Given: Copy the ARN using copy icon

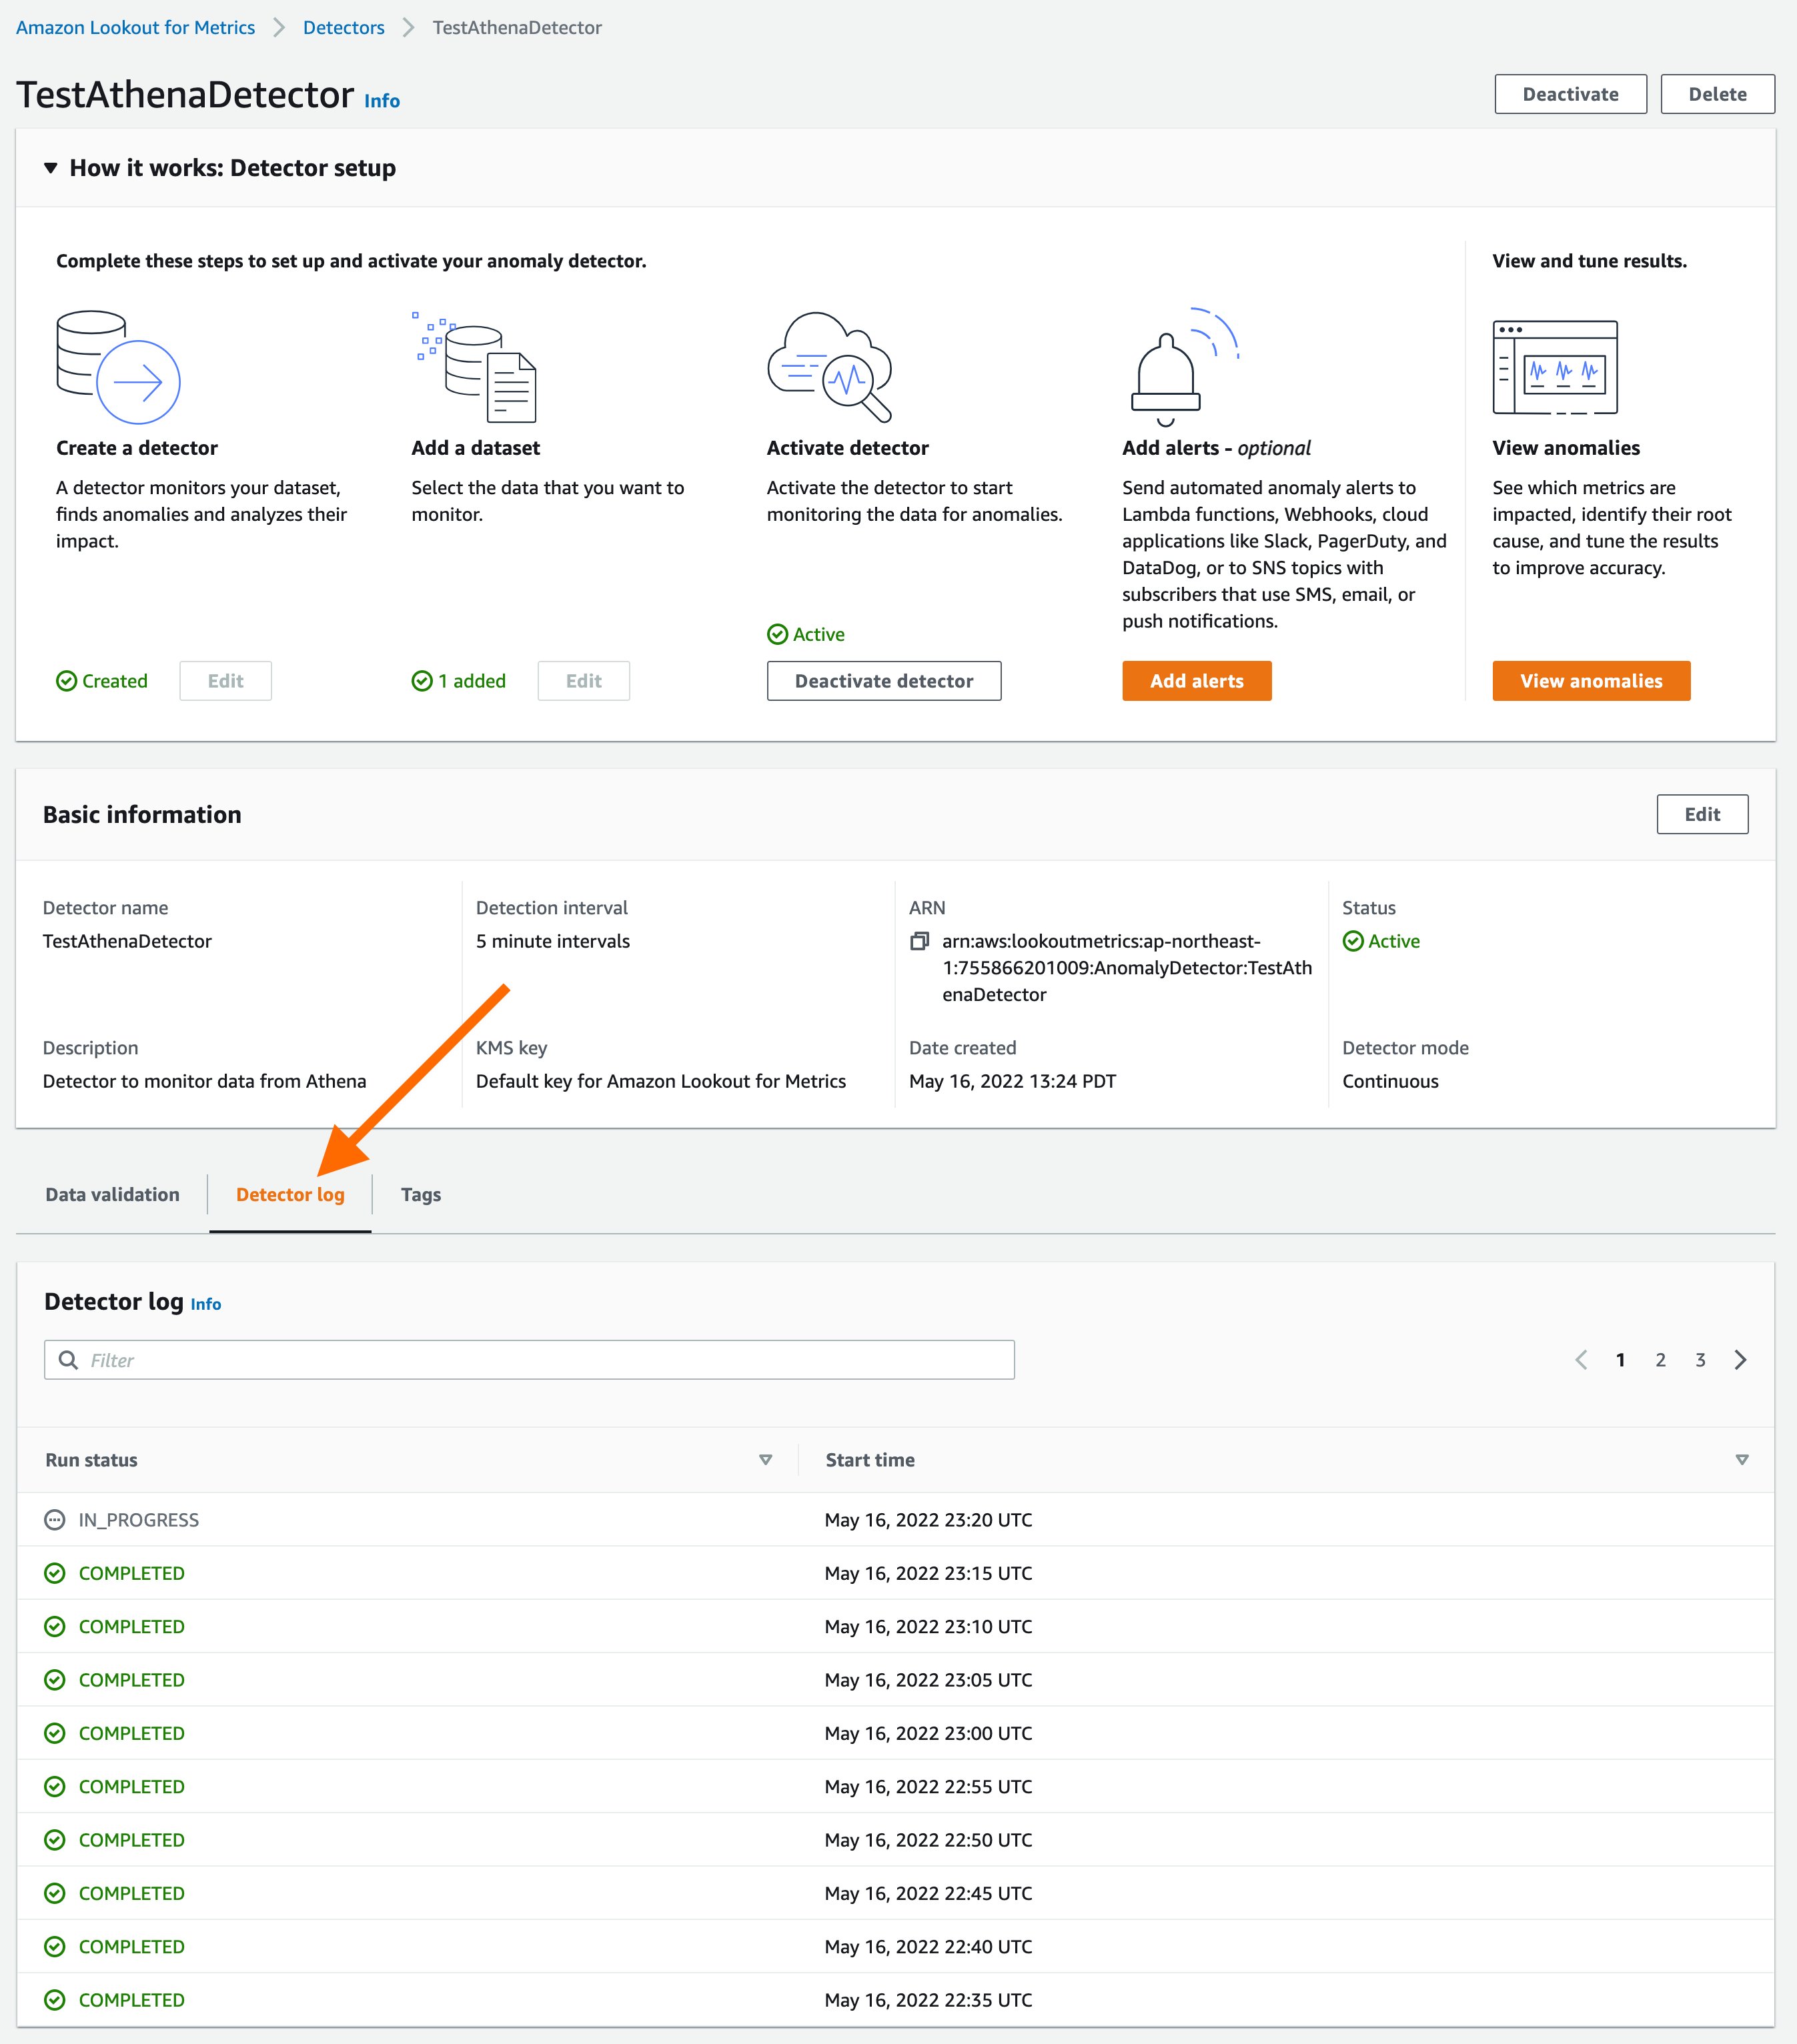Looking at the screenshot, I should pyautogui.click(x=919, y=941).
